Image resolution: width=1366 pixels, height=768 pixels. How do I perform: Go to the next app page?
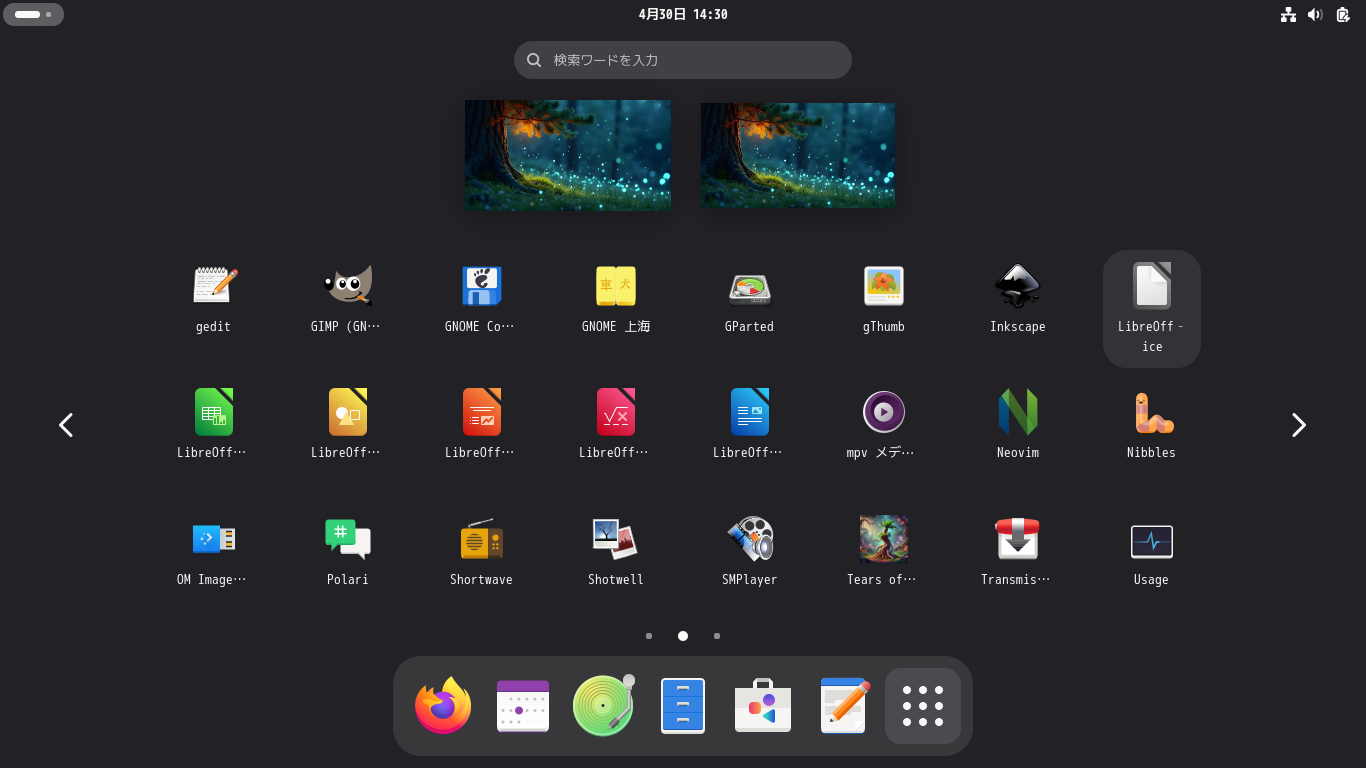1298,424
